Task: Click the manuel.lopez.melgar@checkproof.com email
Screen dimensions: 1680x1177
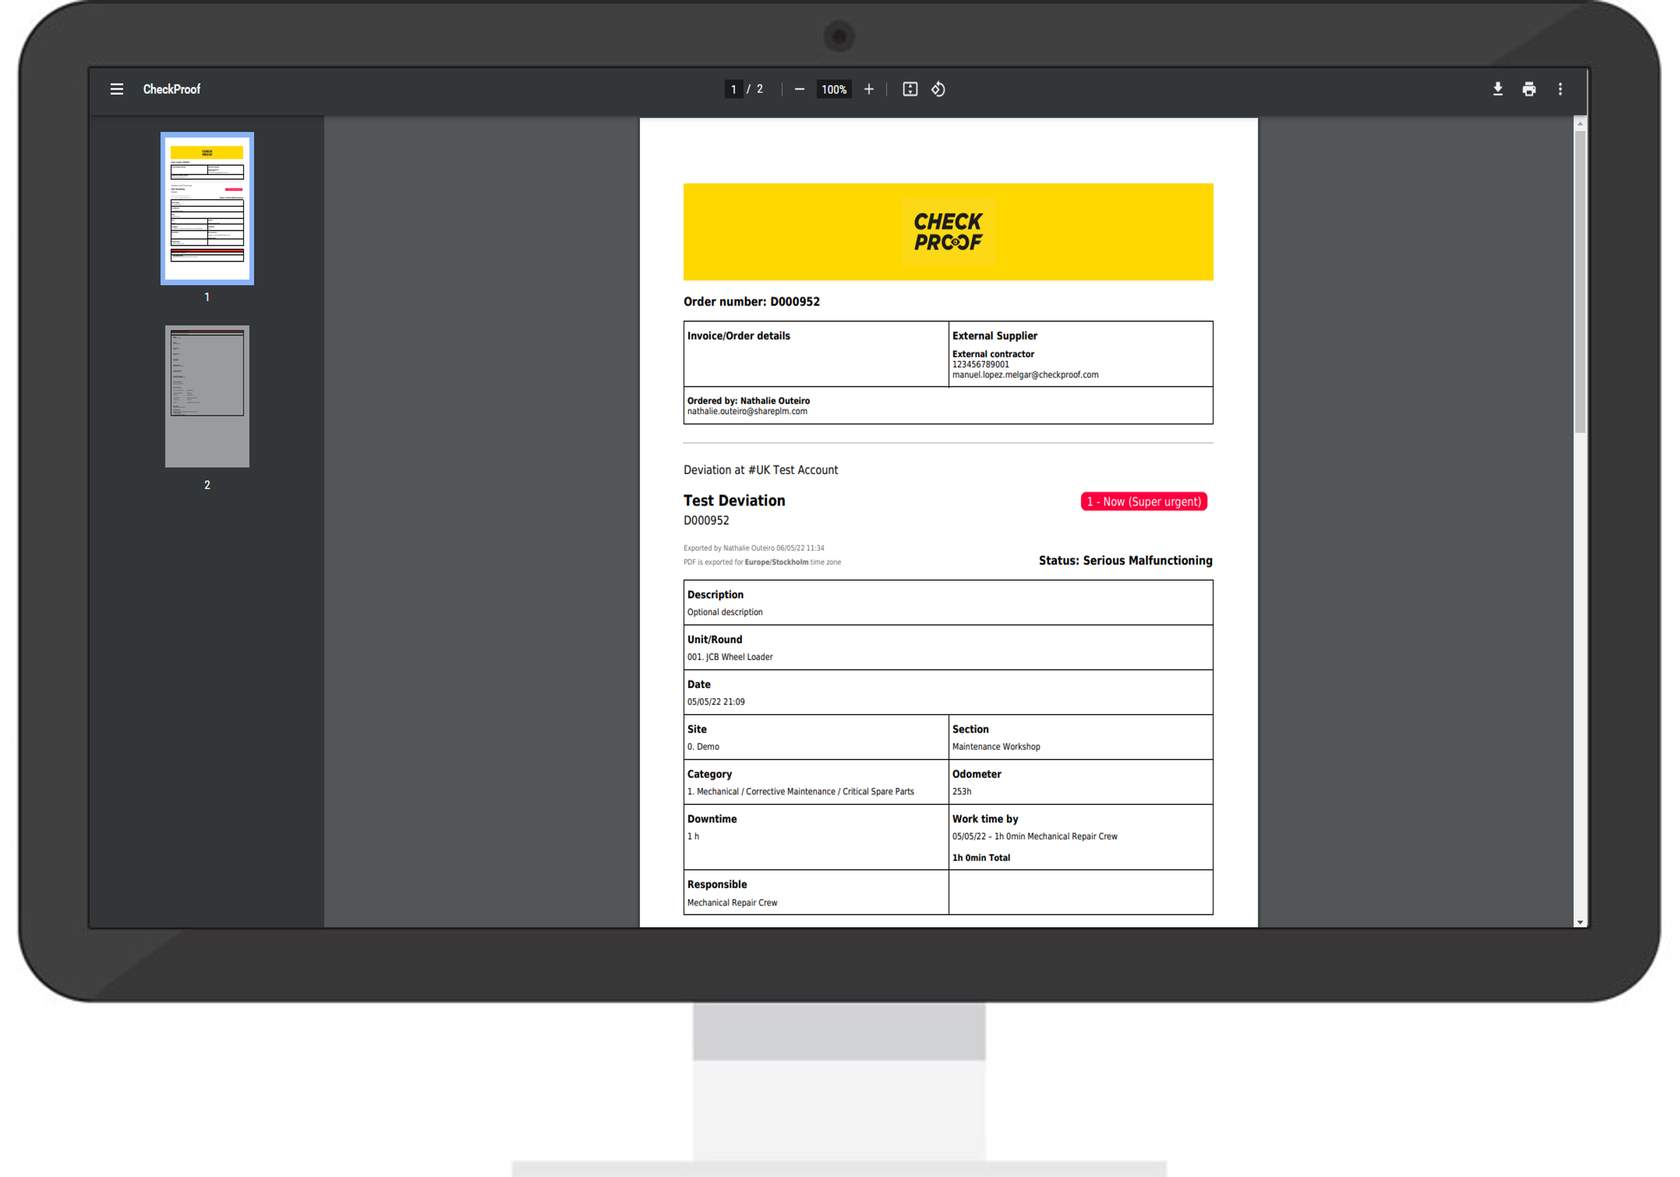Action: (x=1025, y=375)
